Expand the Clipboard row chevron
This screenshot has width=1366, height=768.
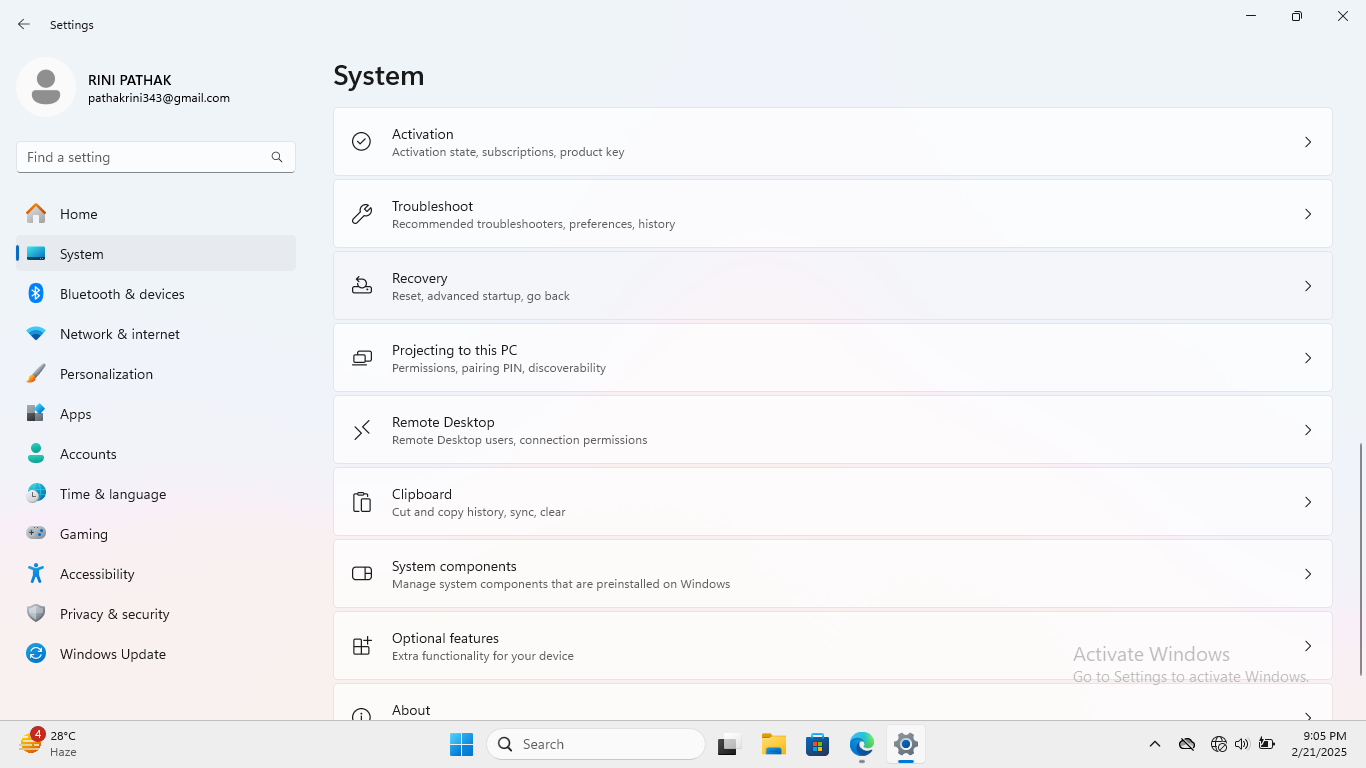coord(1307,502)
